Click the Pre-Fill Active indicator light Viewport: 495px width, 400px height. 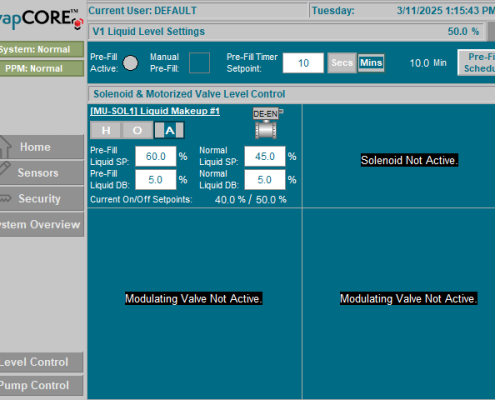tap(130, 63)
